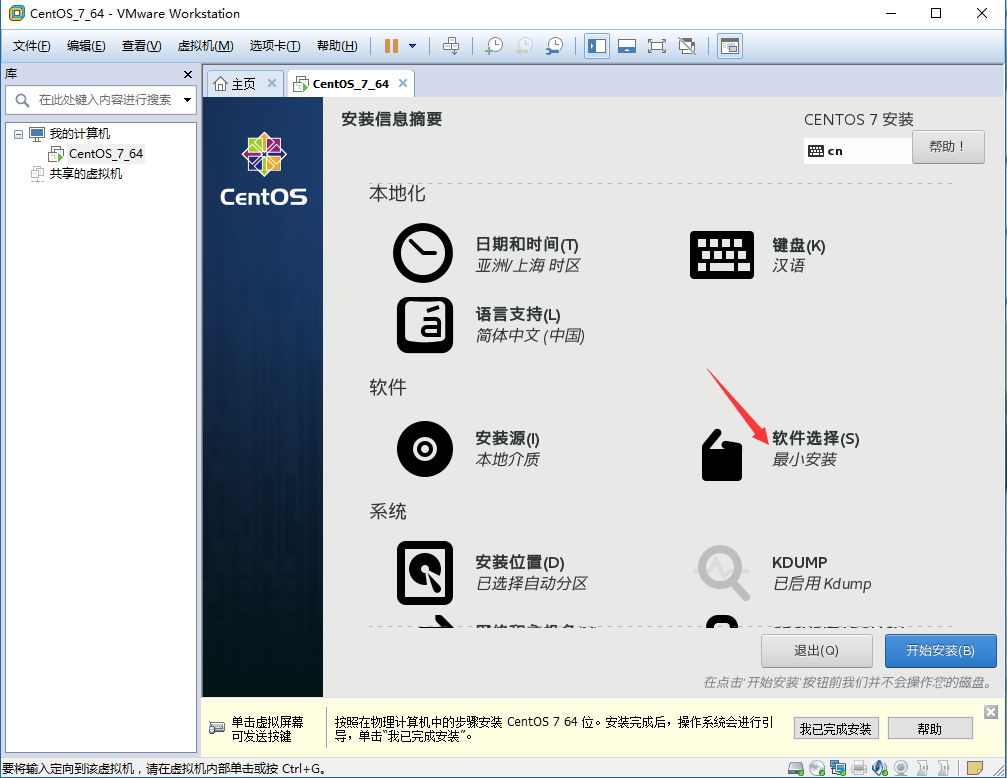Viewport: 1007px width, 778px height.
Task: Click the 帮助！ button in installer
Action: pyautogui.click(x=948, y=147)
